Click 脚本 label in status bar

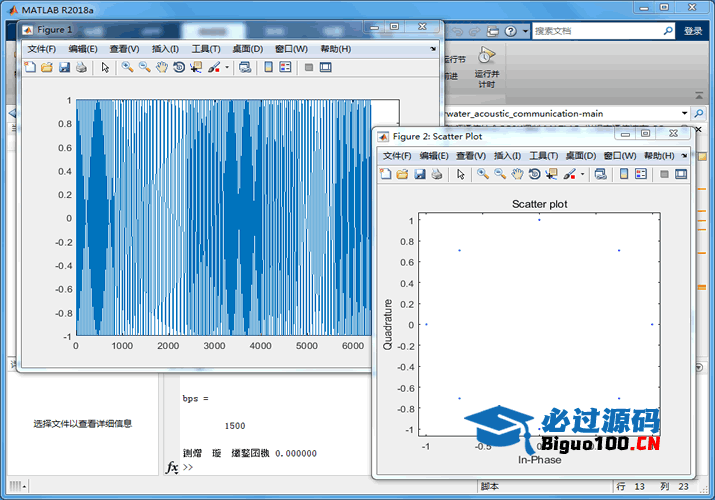(490, 486)
